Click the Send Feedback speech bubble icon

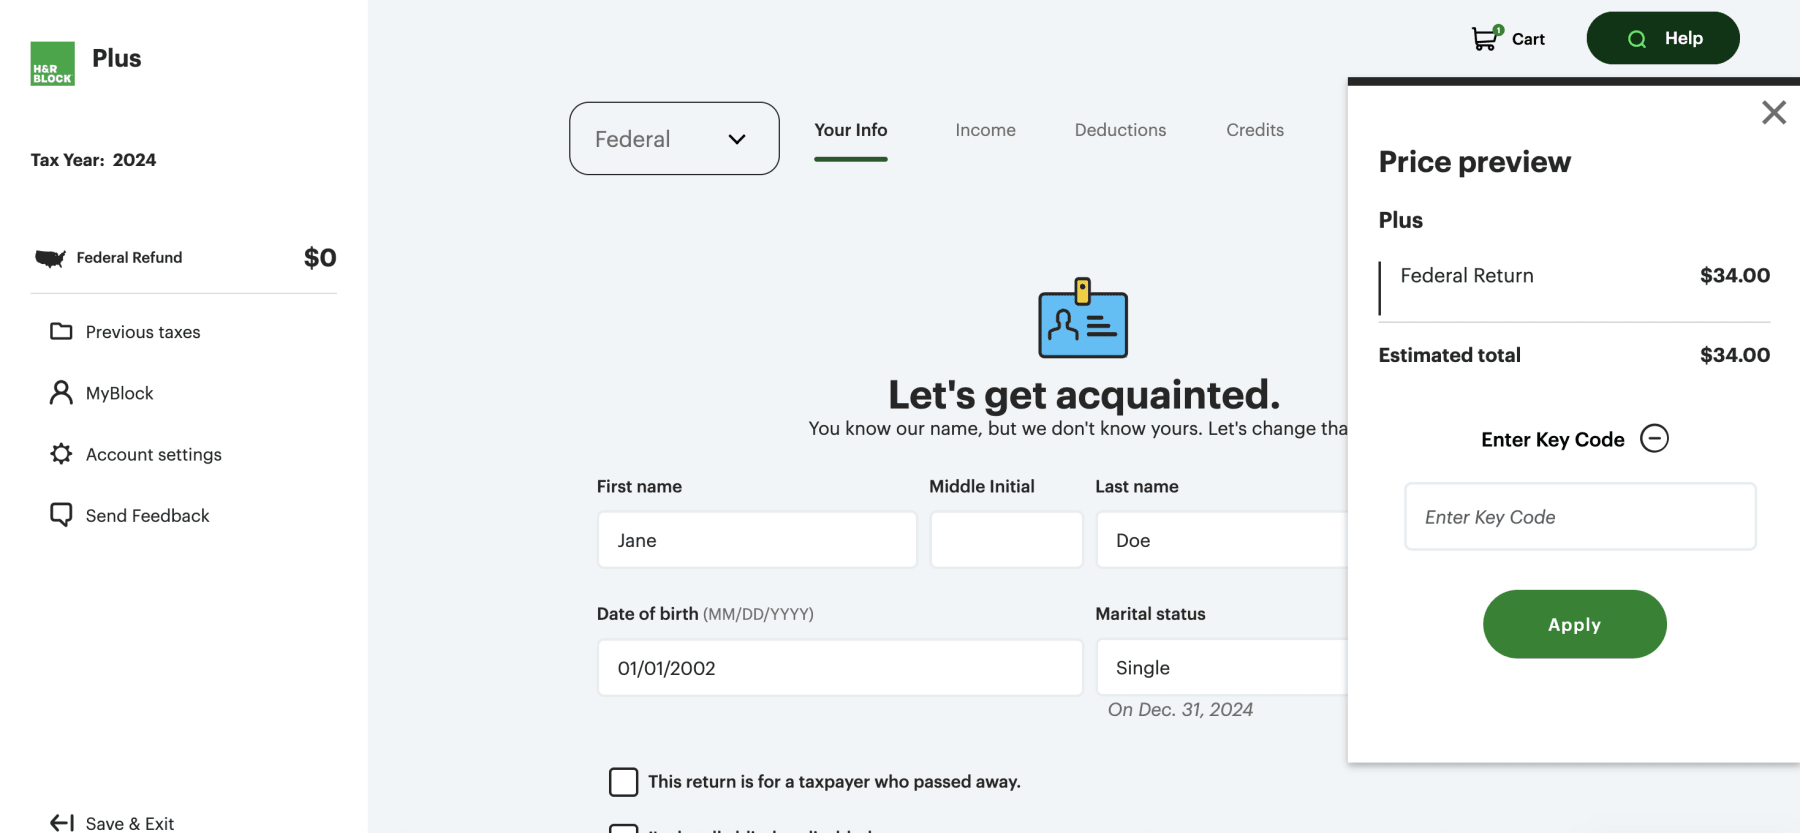(x=61, y=515)
